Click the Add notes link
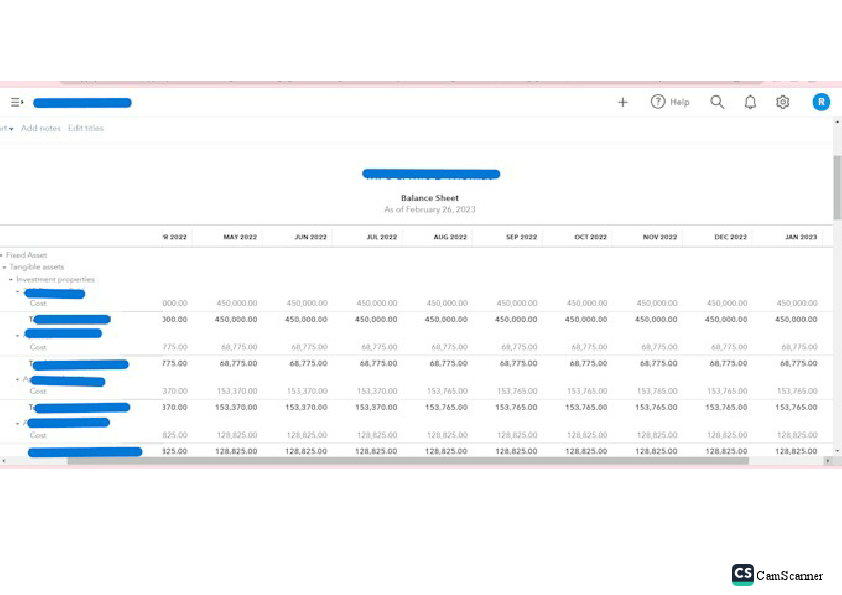The height and width of the screenshot is (595, 842). tap(41, 128)
